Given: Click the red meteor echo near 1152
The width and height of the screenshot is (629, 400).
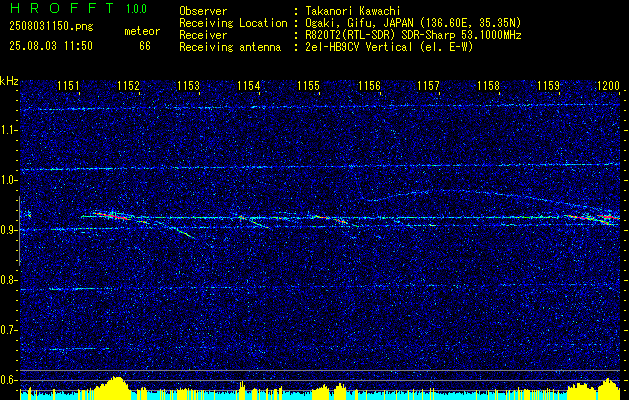Looking at the screenshot, I should point(112,216).
